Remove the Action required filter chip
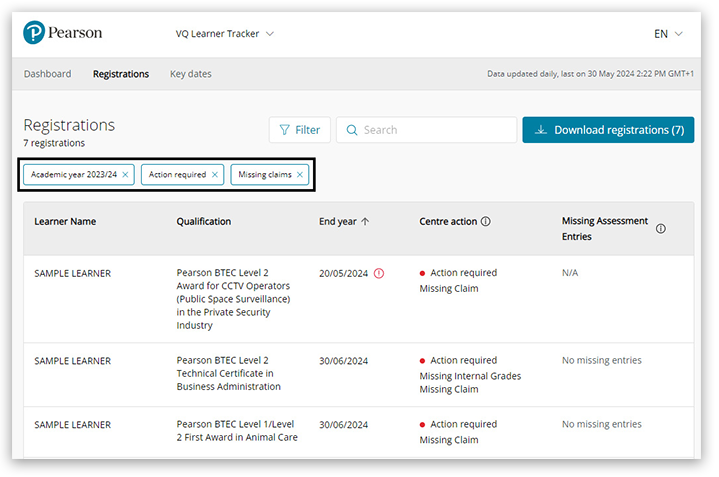This screenshot has height=477, width=719. [x=215, y=175]
